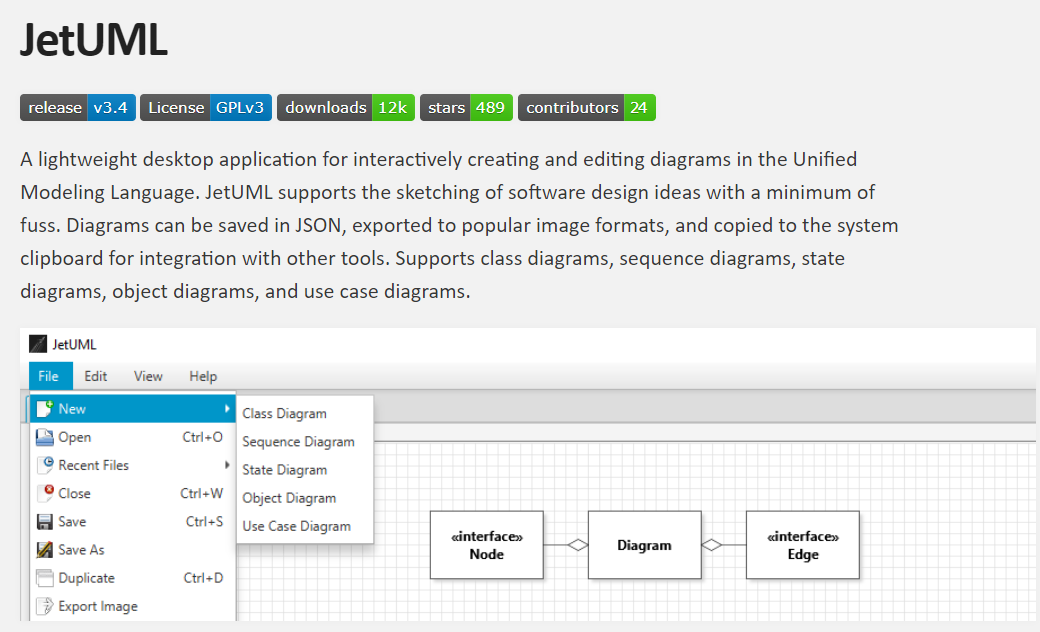Select the Diagram class box

(x=645, y=545)
